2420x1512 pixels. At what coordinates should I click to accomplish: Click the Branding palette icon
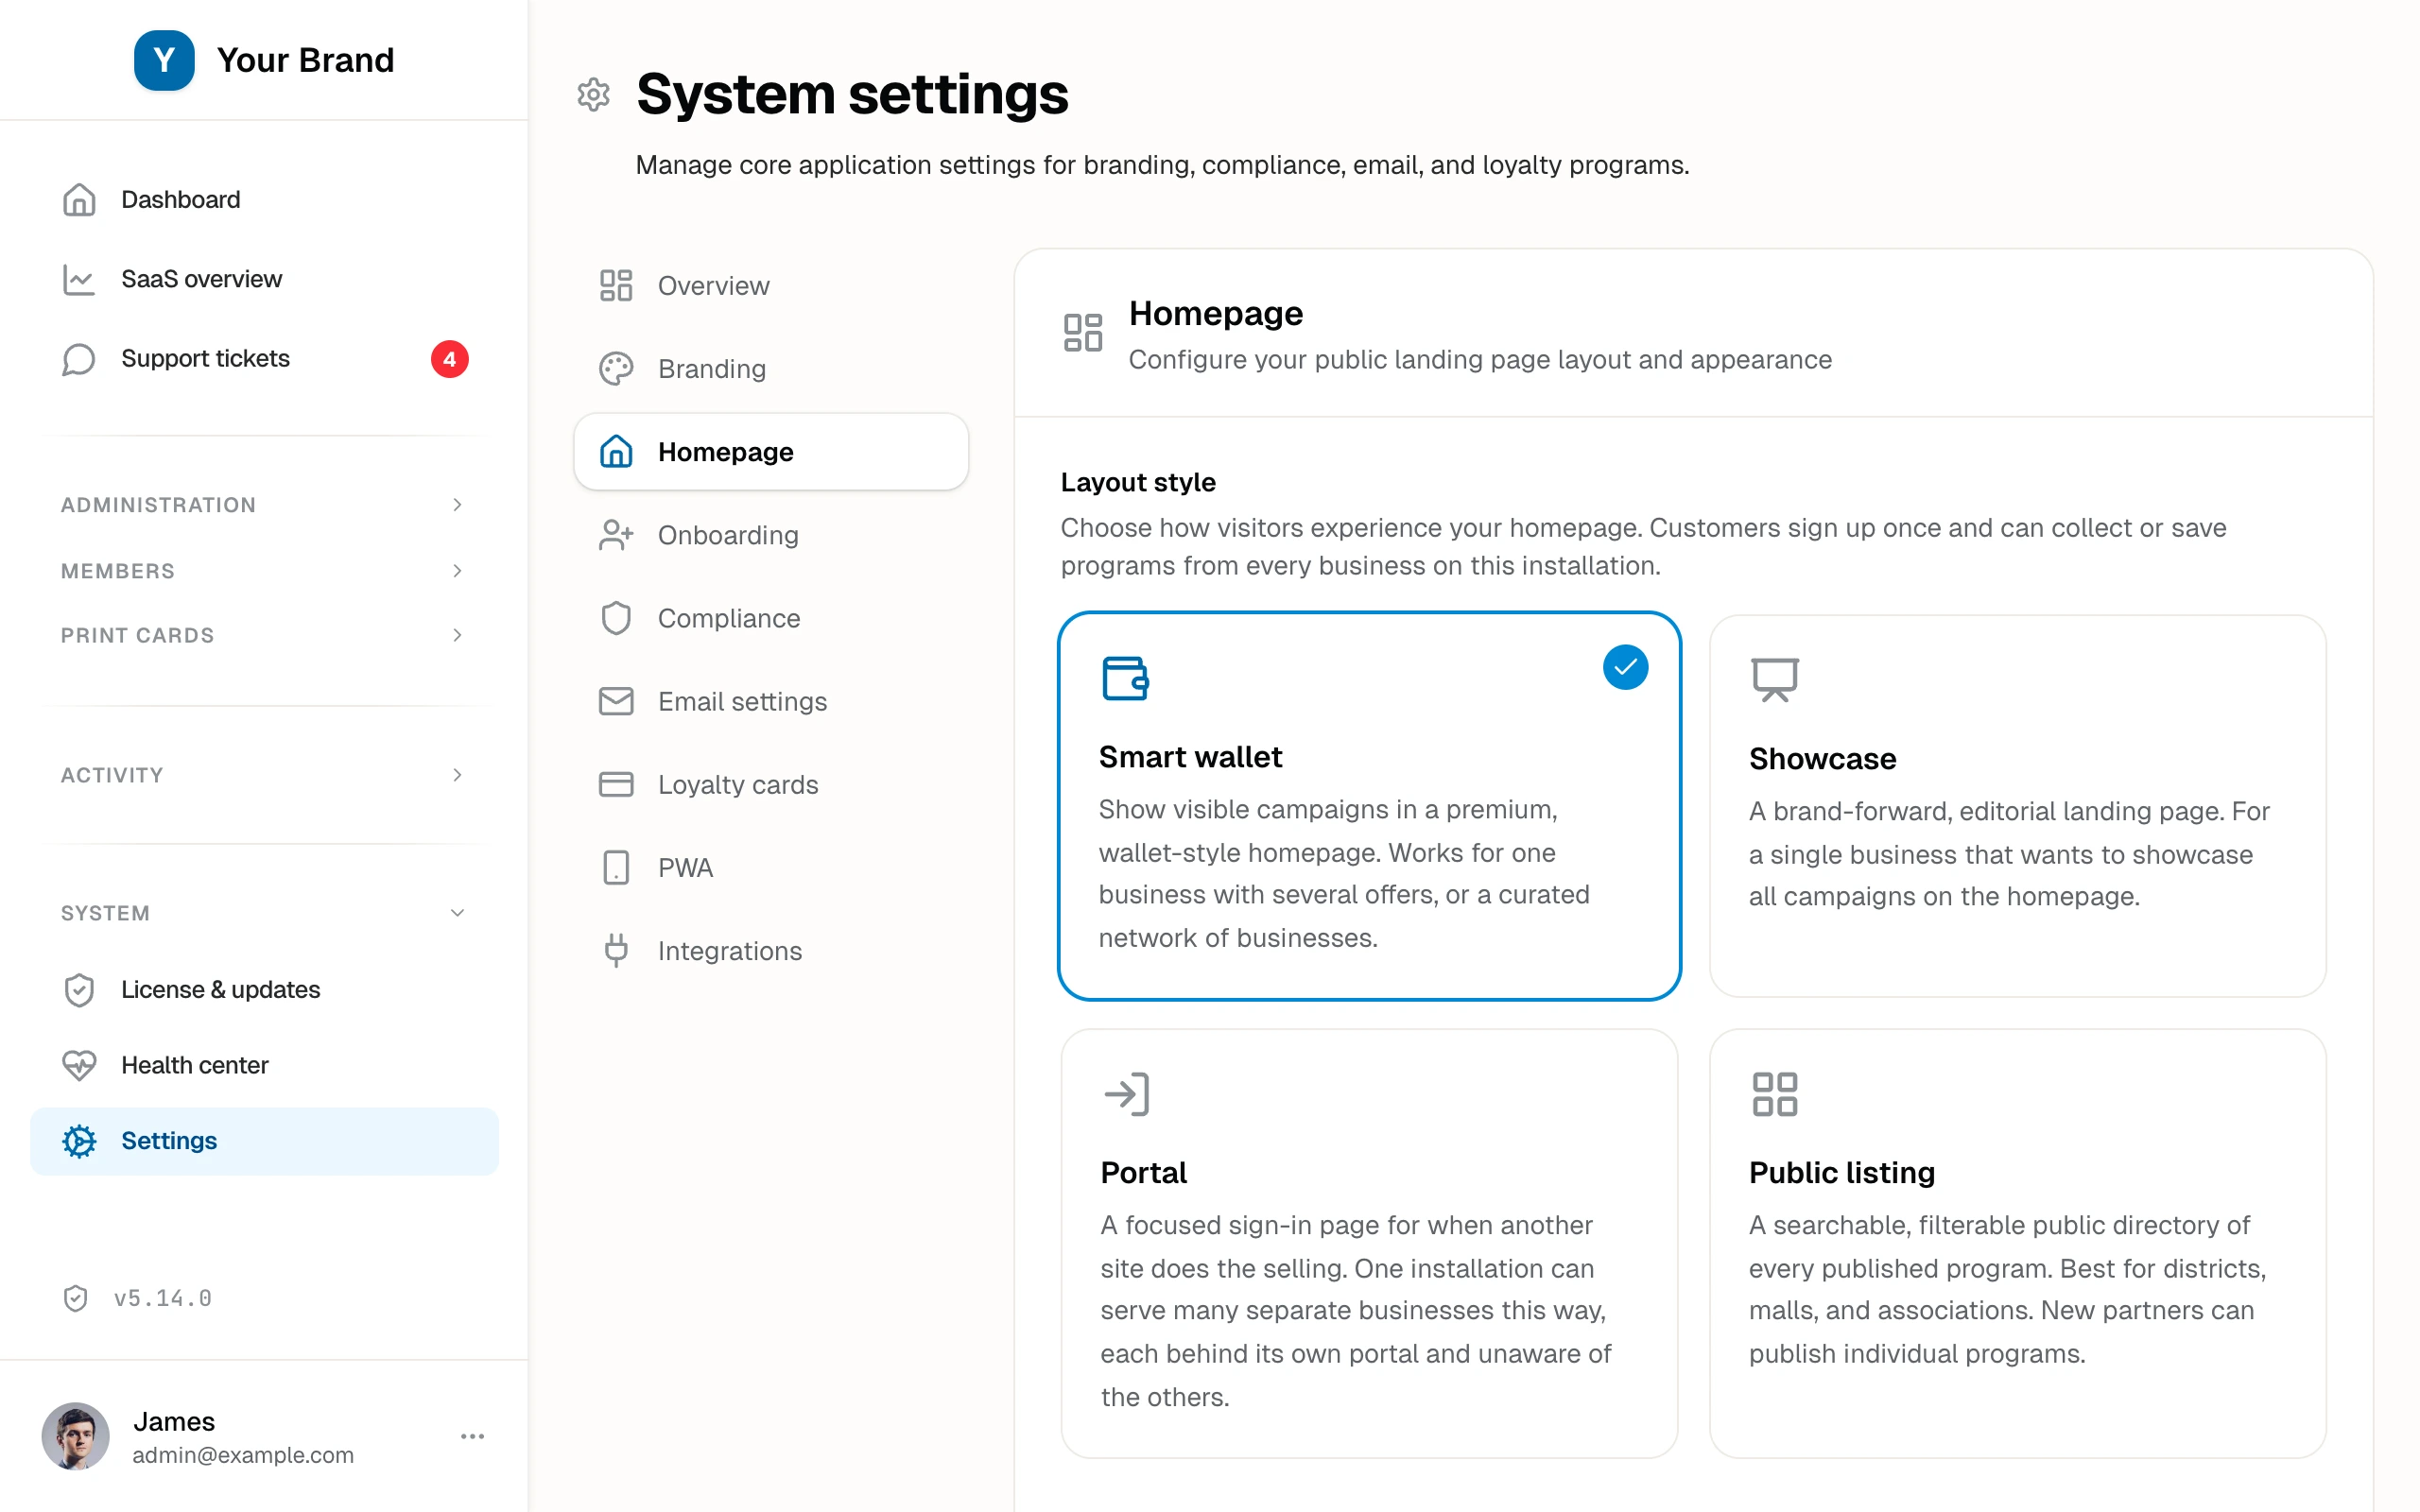click(x=616, y=369)
